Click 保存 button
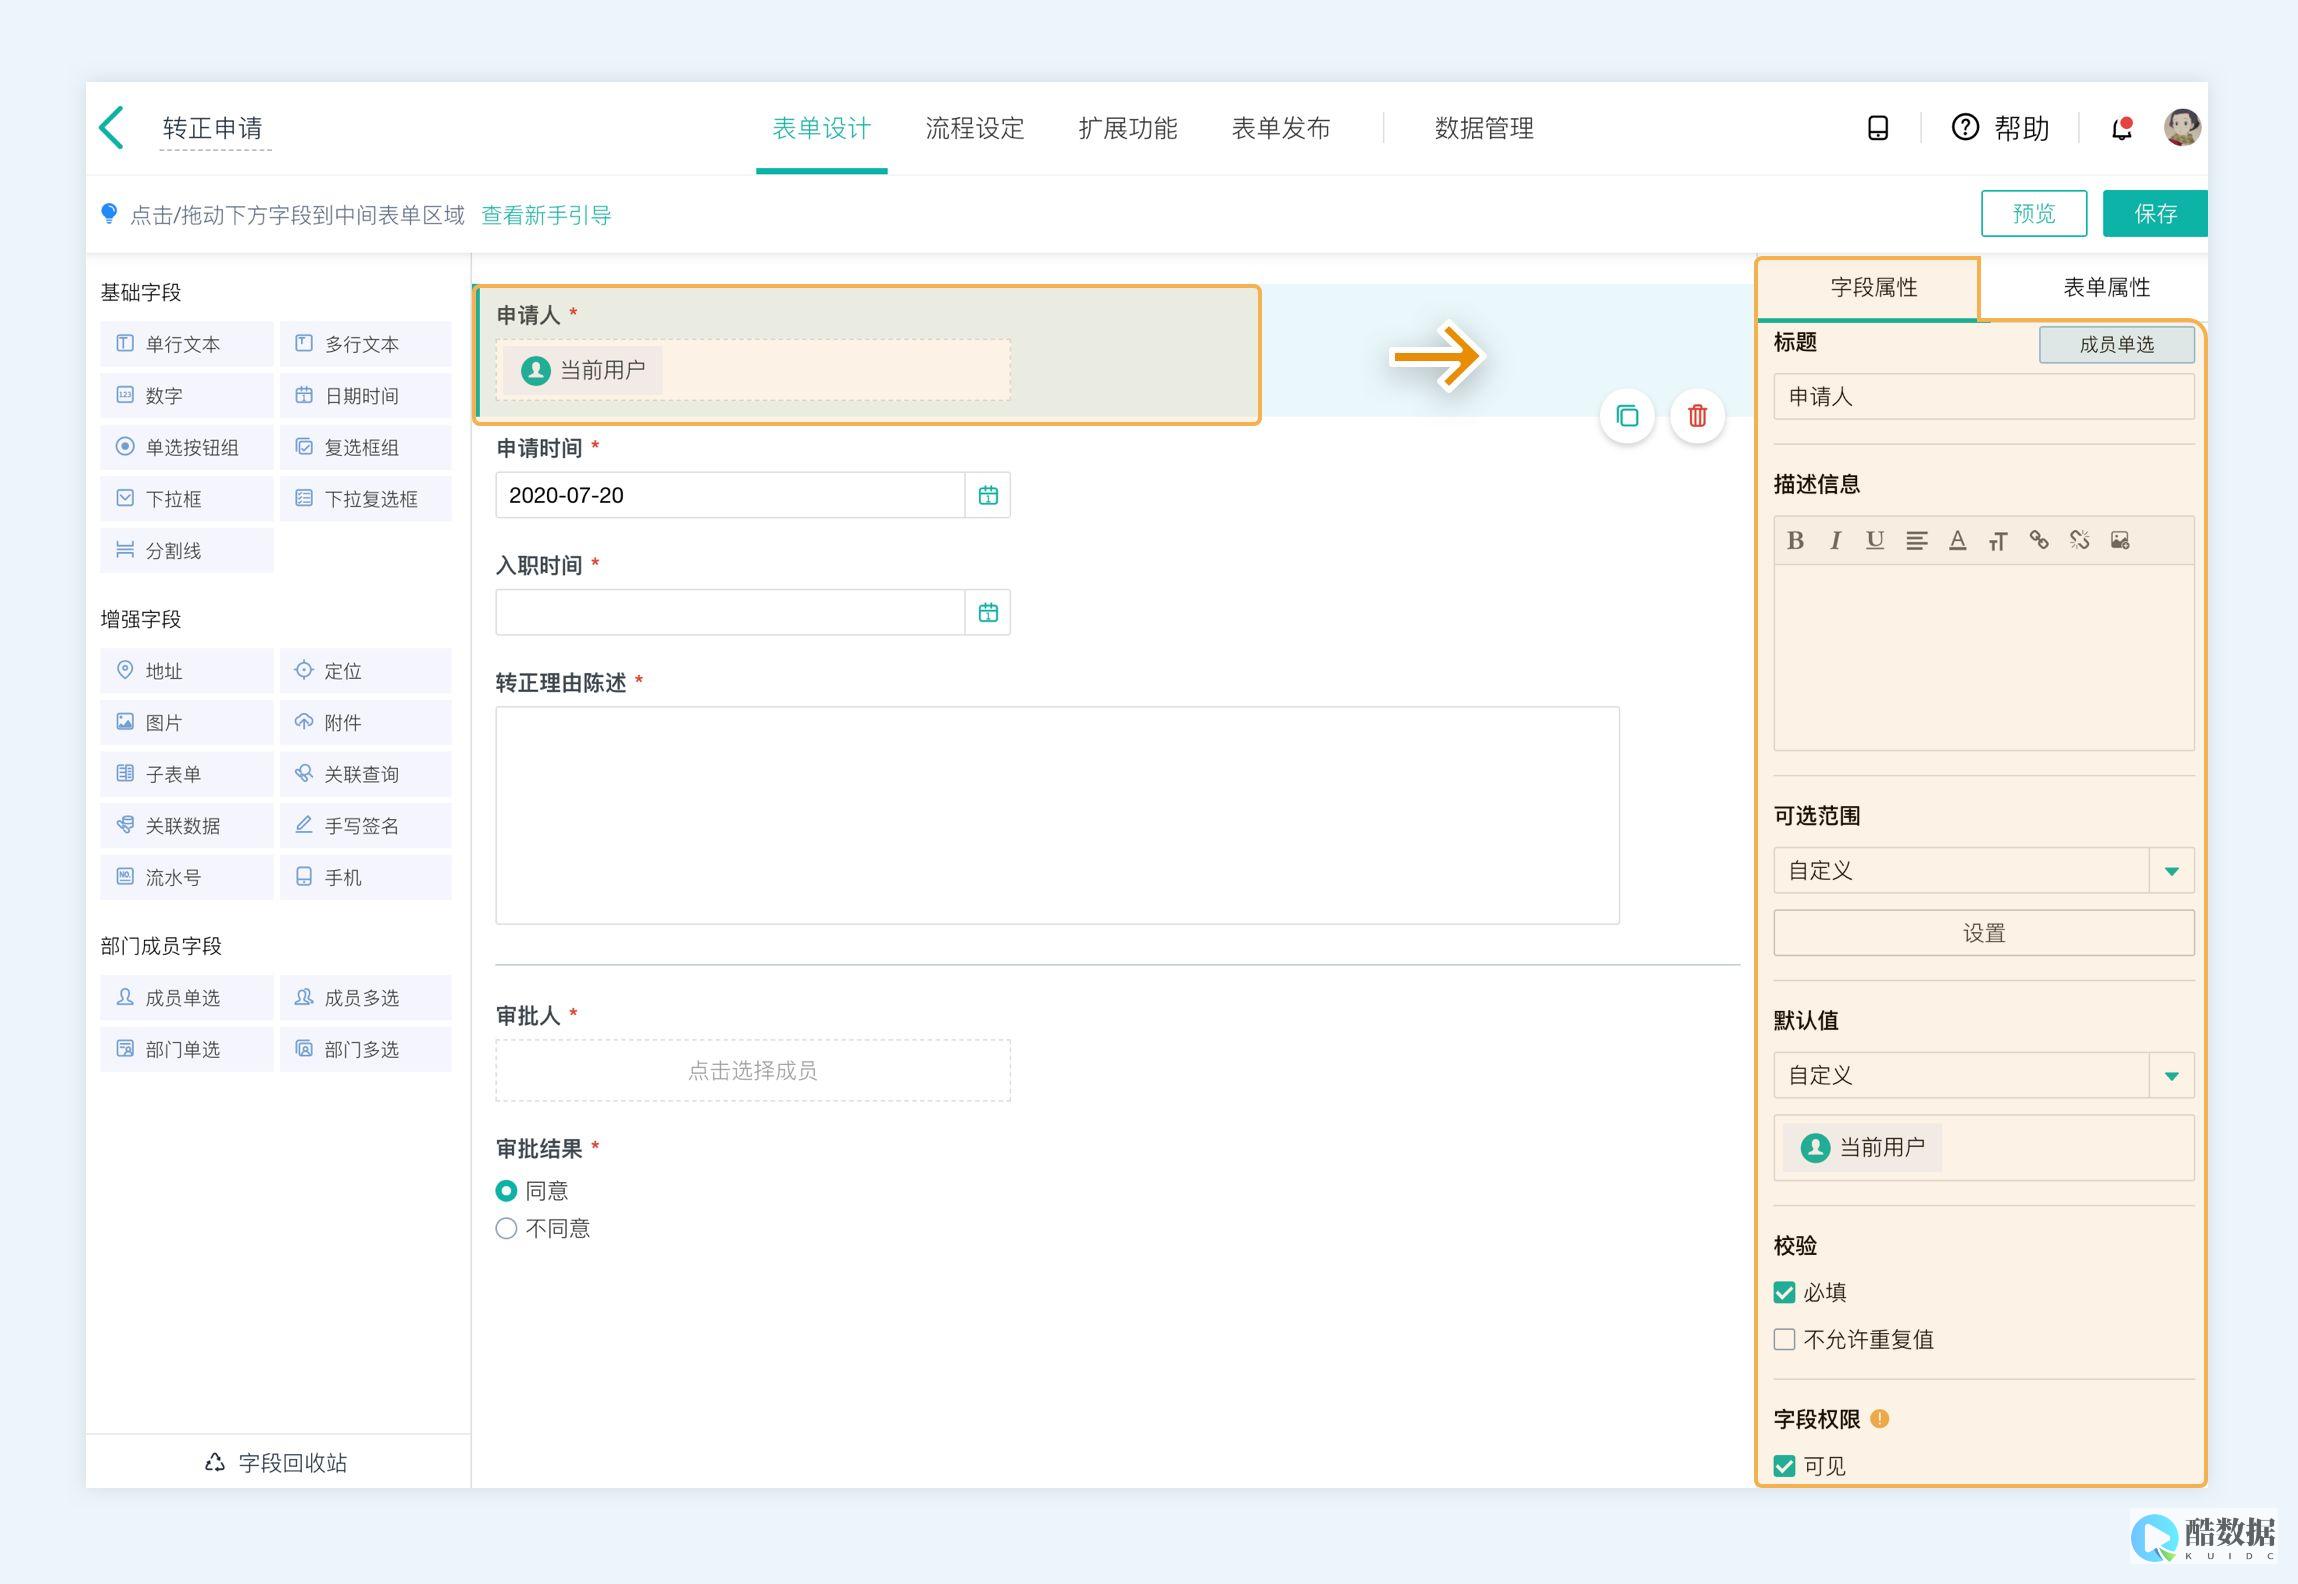The image size is (2298, 1584). click(2155, 213)
